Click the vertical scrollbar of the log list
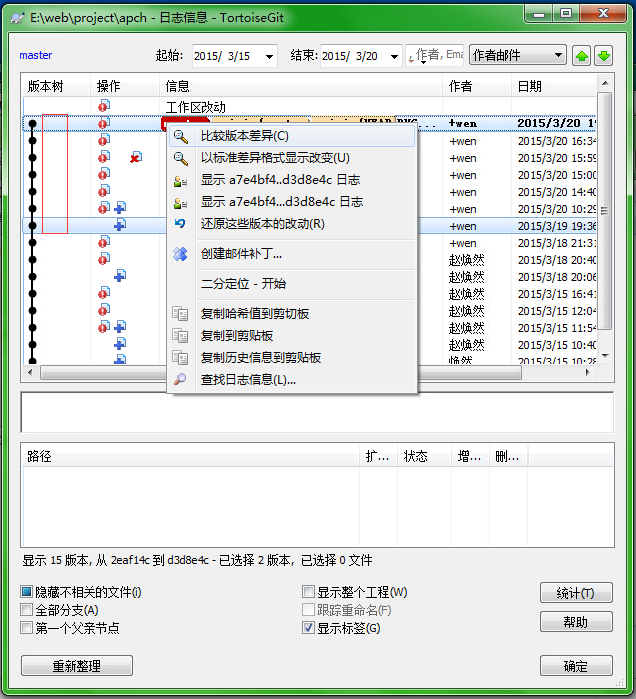 click(x=604, y=230)
